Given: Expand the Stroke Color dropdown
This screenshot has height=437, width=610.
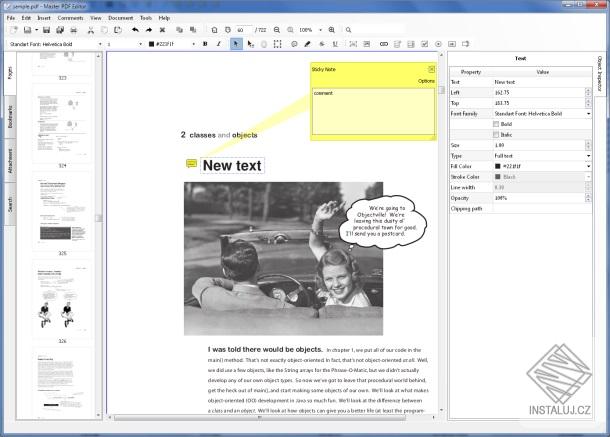Looking at the screenshot, I should pyautogui.click(x=588, y=177).
